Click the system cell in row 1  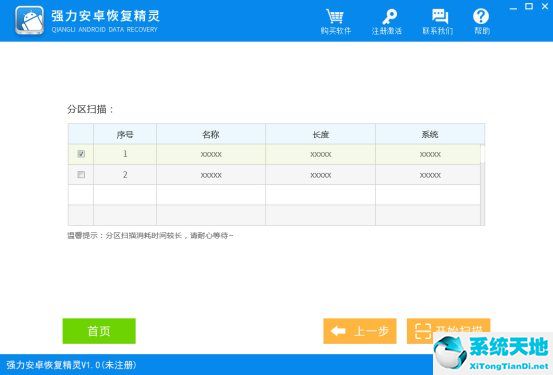428,154
